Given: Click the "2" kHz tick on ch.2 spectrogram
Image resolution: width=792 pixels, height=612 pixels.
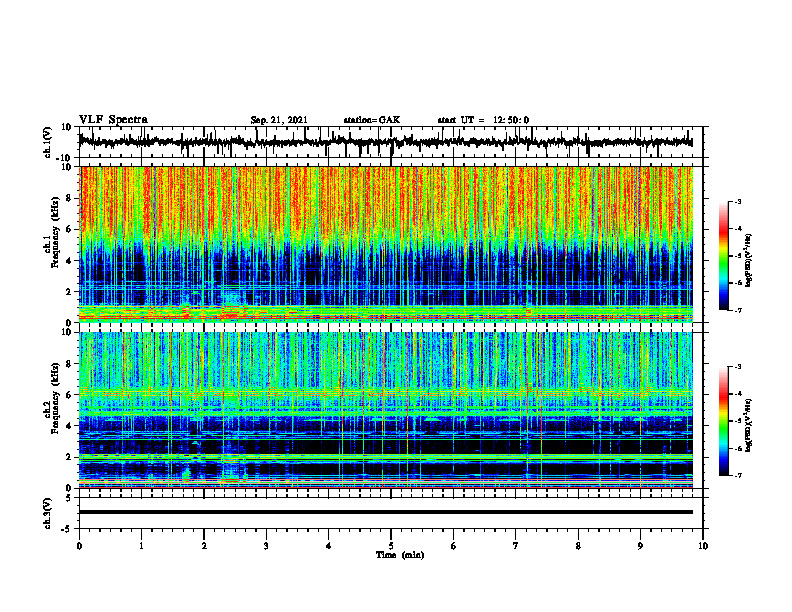Looking at the screenshot, I should [69, 457].
